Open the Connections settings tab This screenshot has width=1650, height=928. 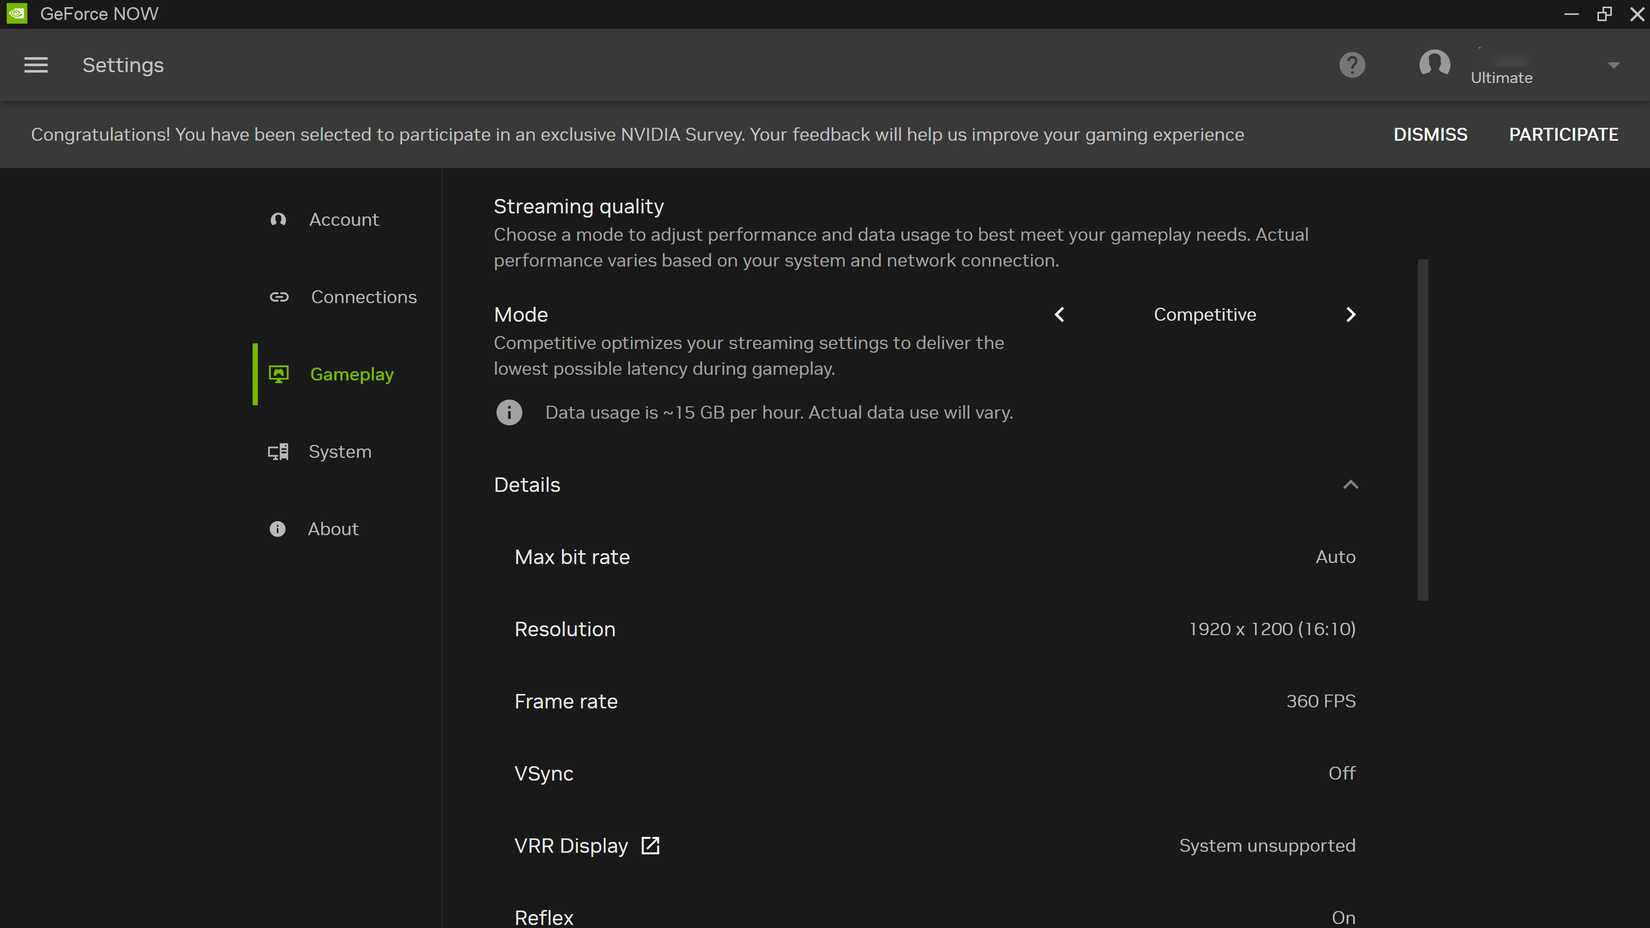coord(342,297)
